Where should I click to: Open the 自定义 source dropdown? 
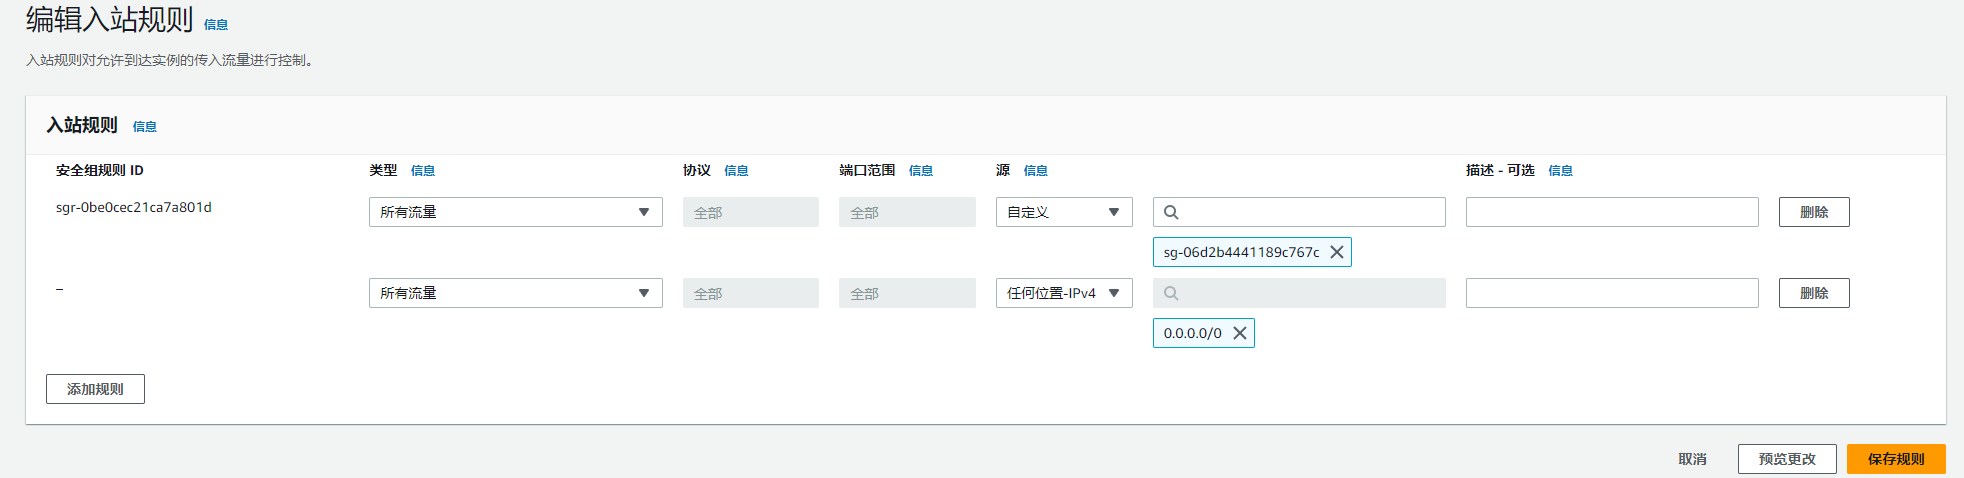tap(1063, 212)
